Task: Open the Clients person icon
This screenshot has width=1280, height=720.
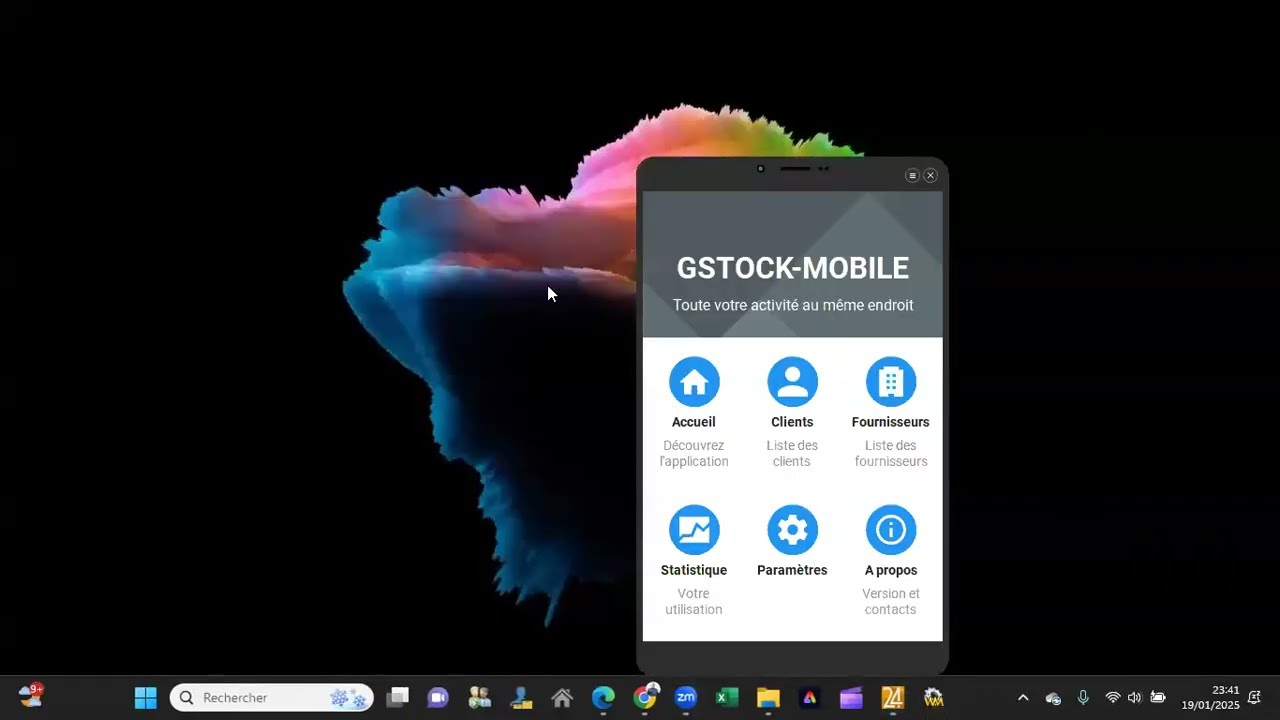Action: (x=792, y=382)
